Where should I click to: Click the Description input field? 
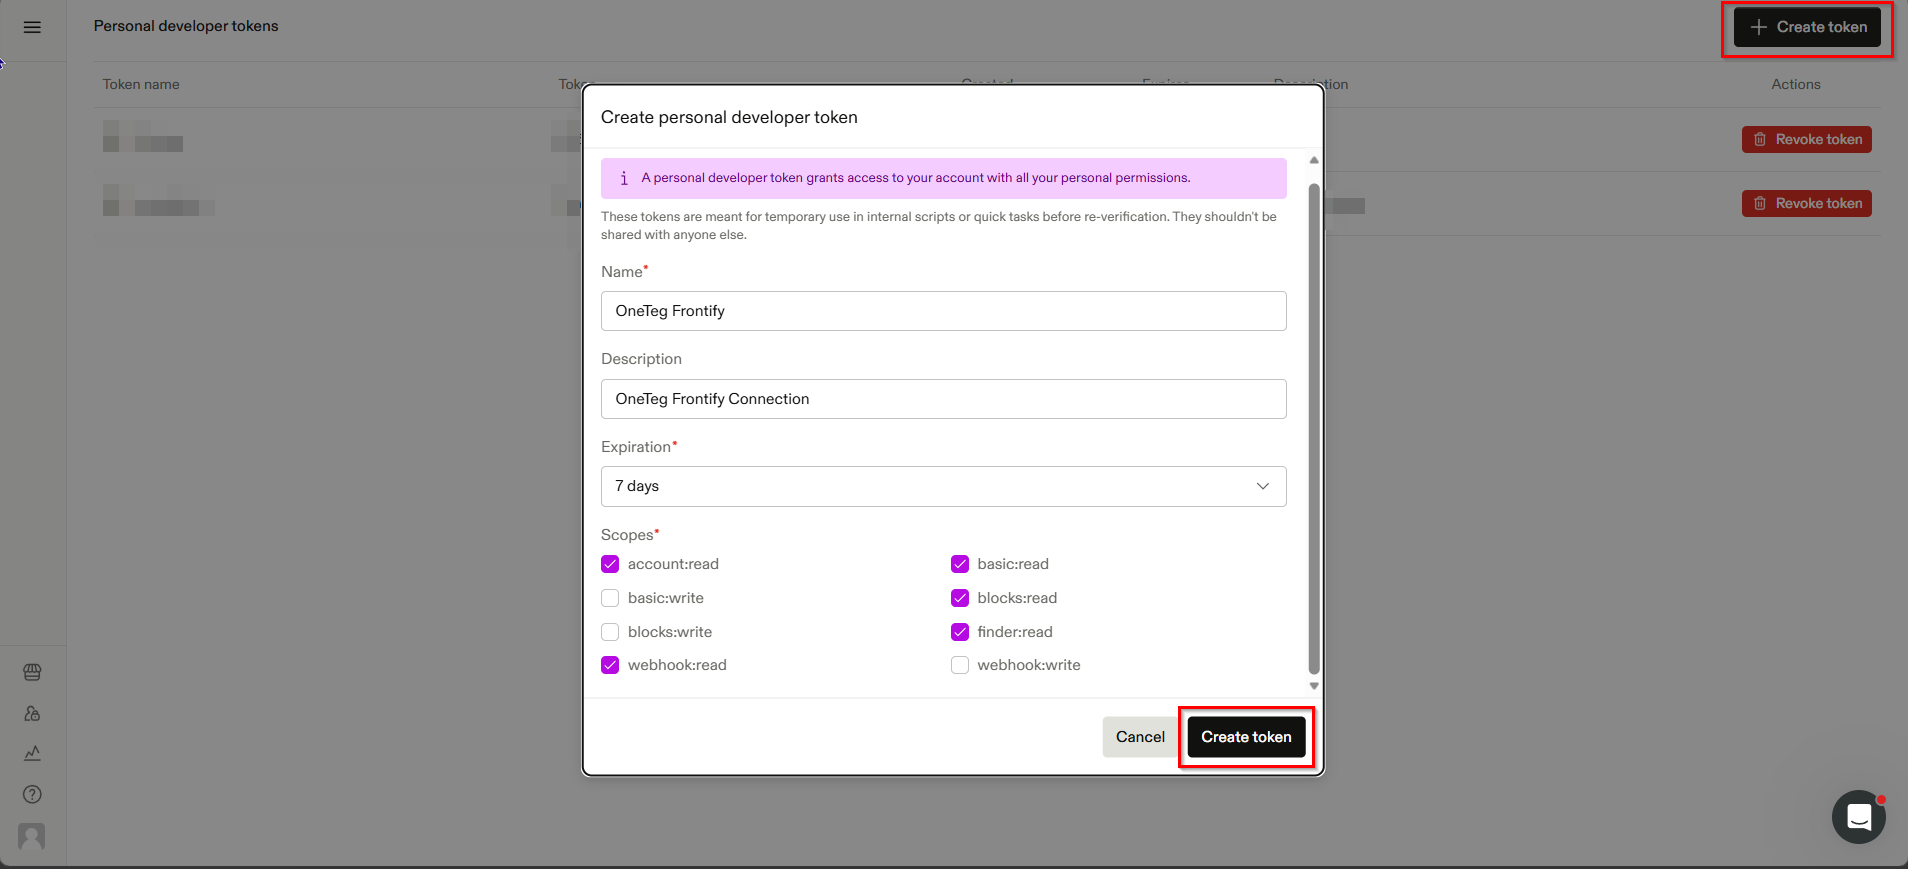[943, 399]
